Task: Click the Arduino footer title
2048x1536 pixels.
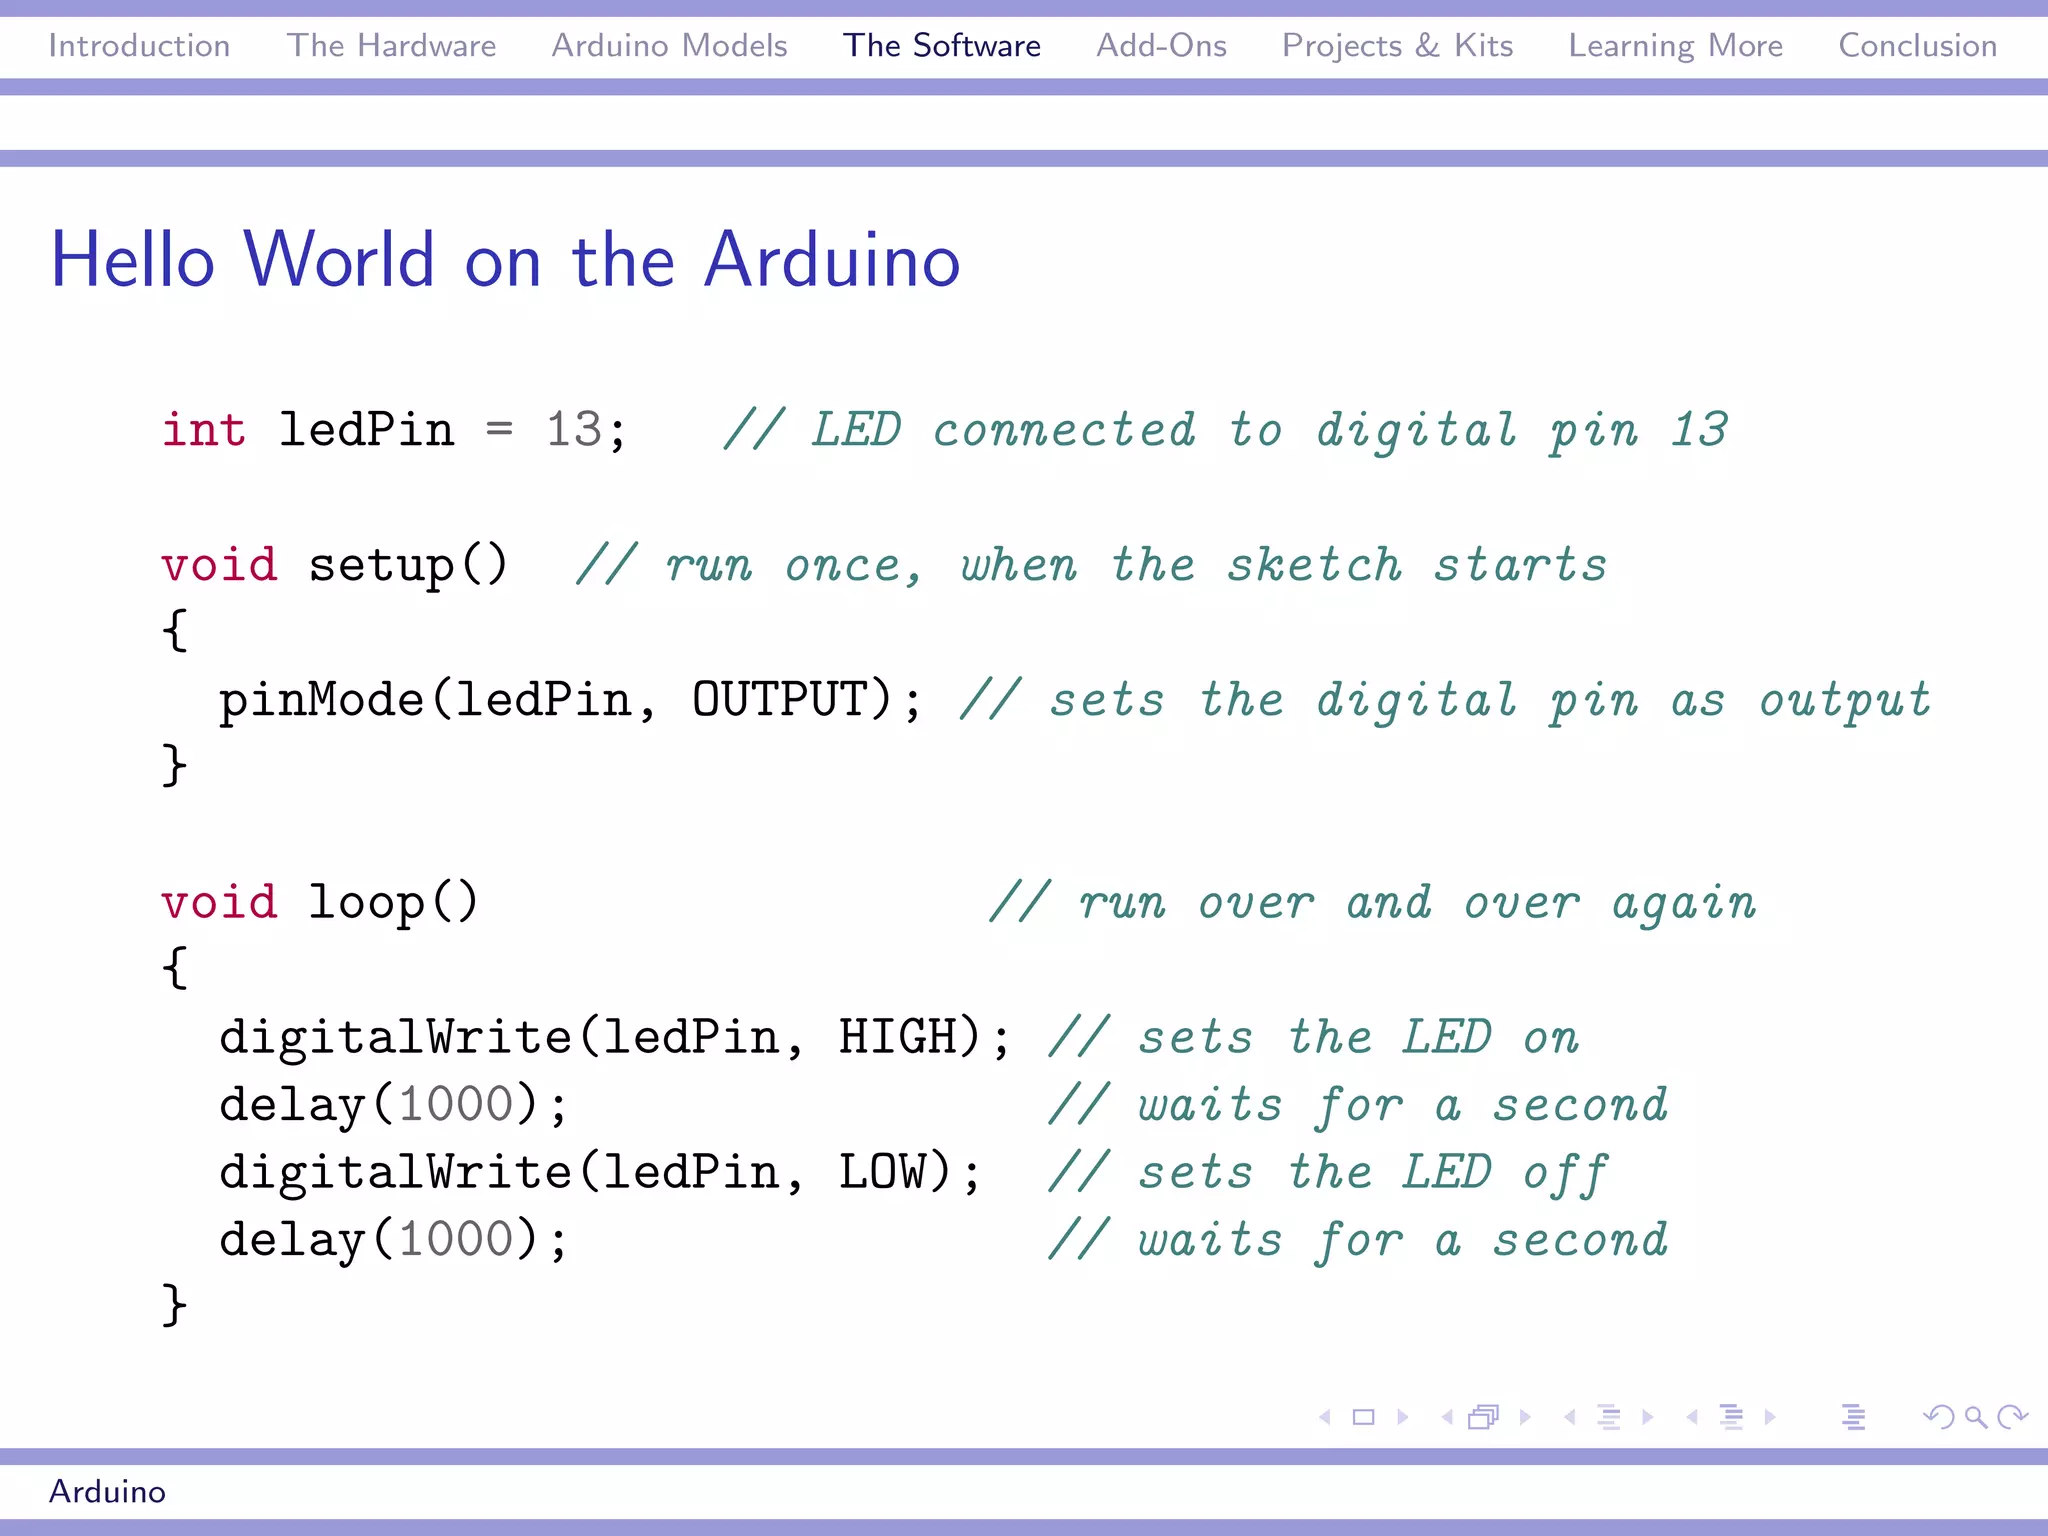Action: (x=107, y=1491)
